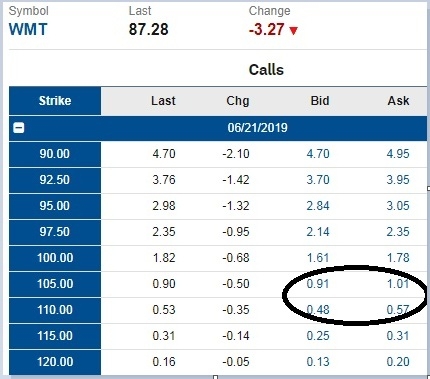This screenshot has height=379, width=430.
Task: Click the 4.70 bid for 90.00 strike
Action: 318,154
